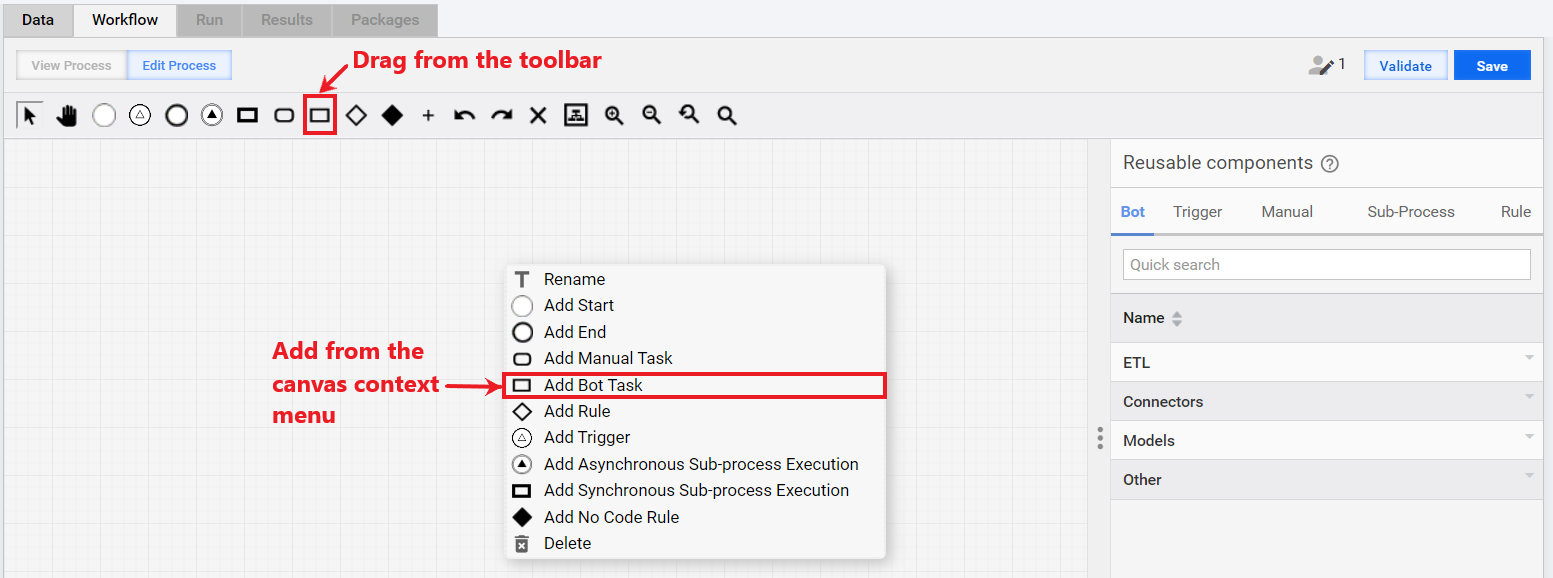Select the hand pan tool
Screen dimensions: 1553x578
[67, 116]
